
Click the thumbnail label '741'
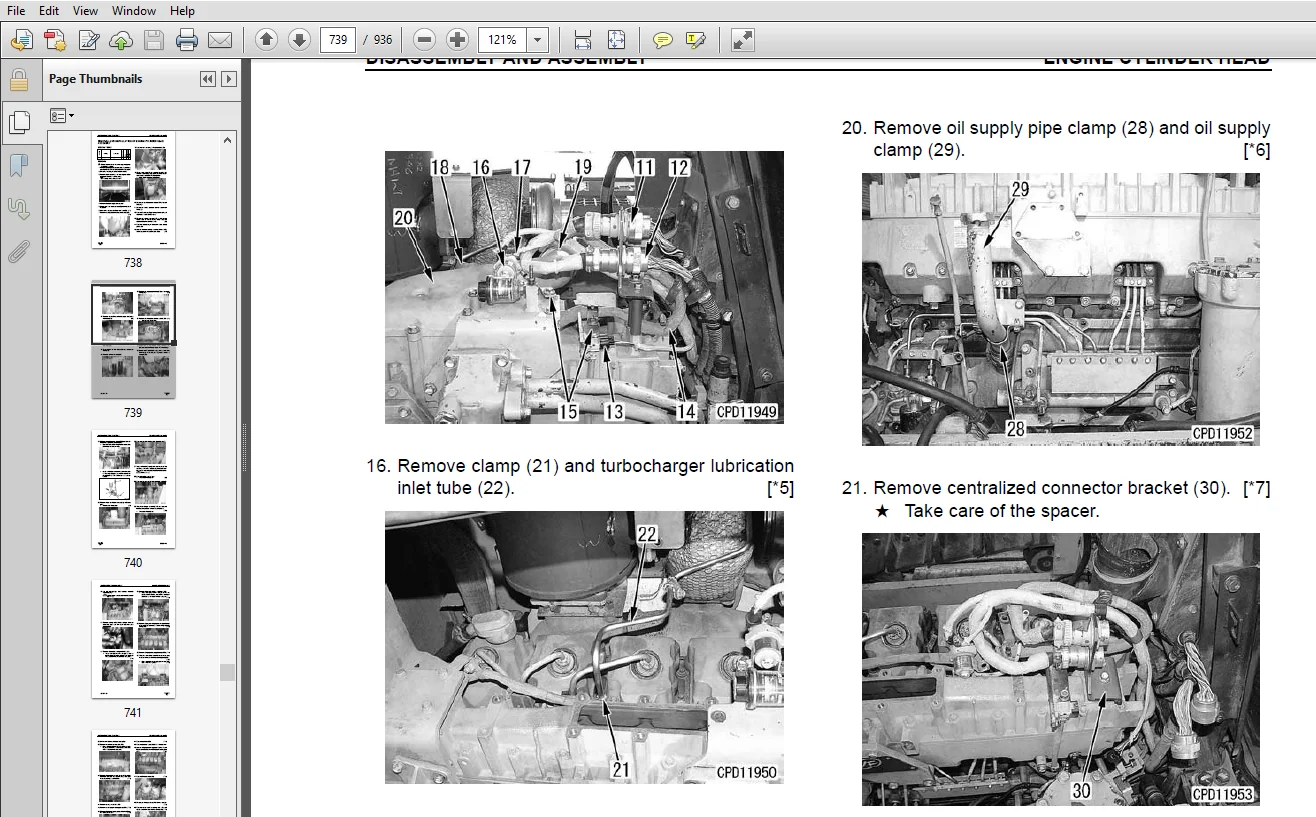pyautogui.click(x=133, y=713)
